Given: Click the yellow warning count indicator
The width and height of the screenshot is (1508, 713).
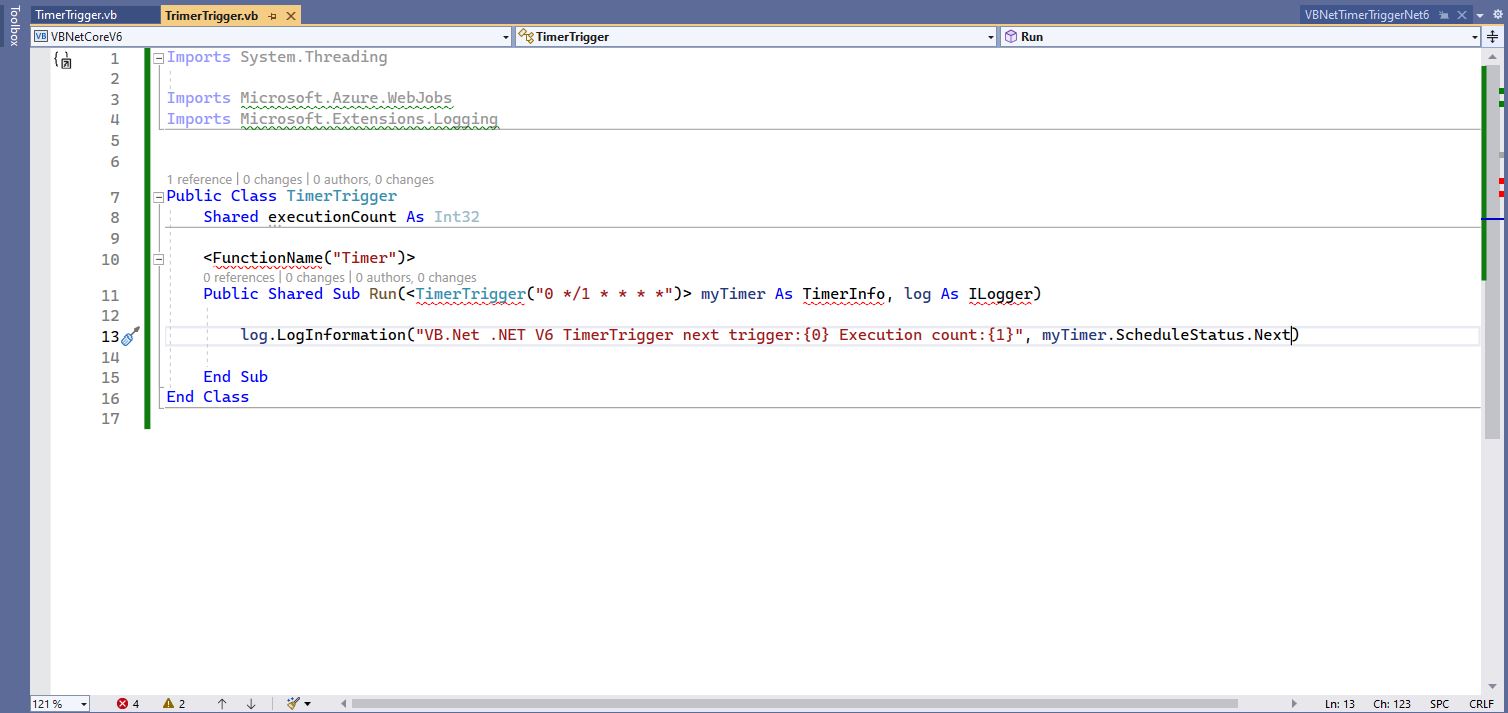Looking at the screenshot, I should [x=174, y=703].
